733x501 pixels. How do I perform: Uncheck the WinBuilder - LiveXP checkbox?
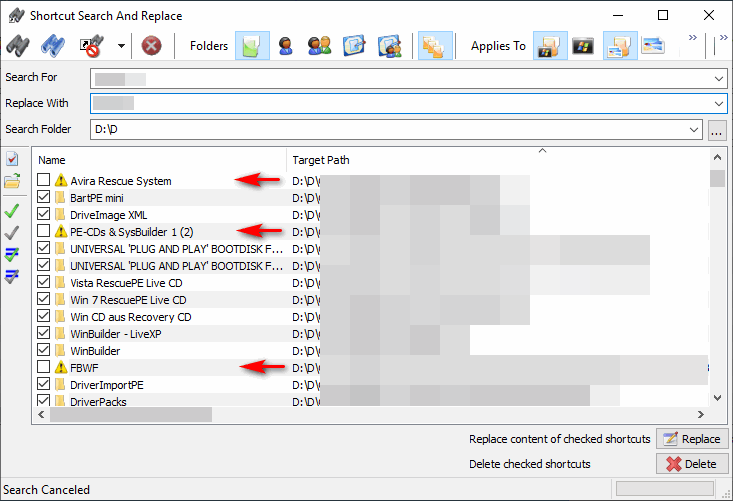pyautogui.click(x=43, y=332)
